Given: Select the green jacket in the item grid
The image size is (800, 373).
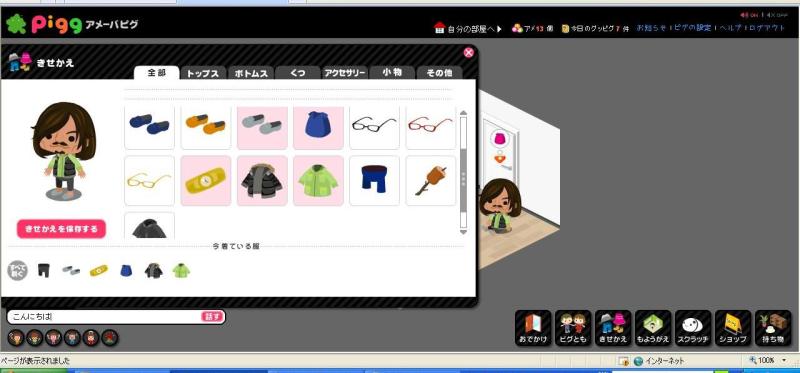Looking at the screenshot, I should [318, 181].
